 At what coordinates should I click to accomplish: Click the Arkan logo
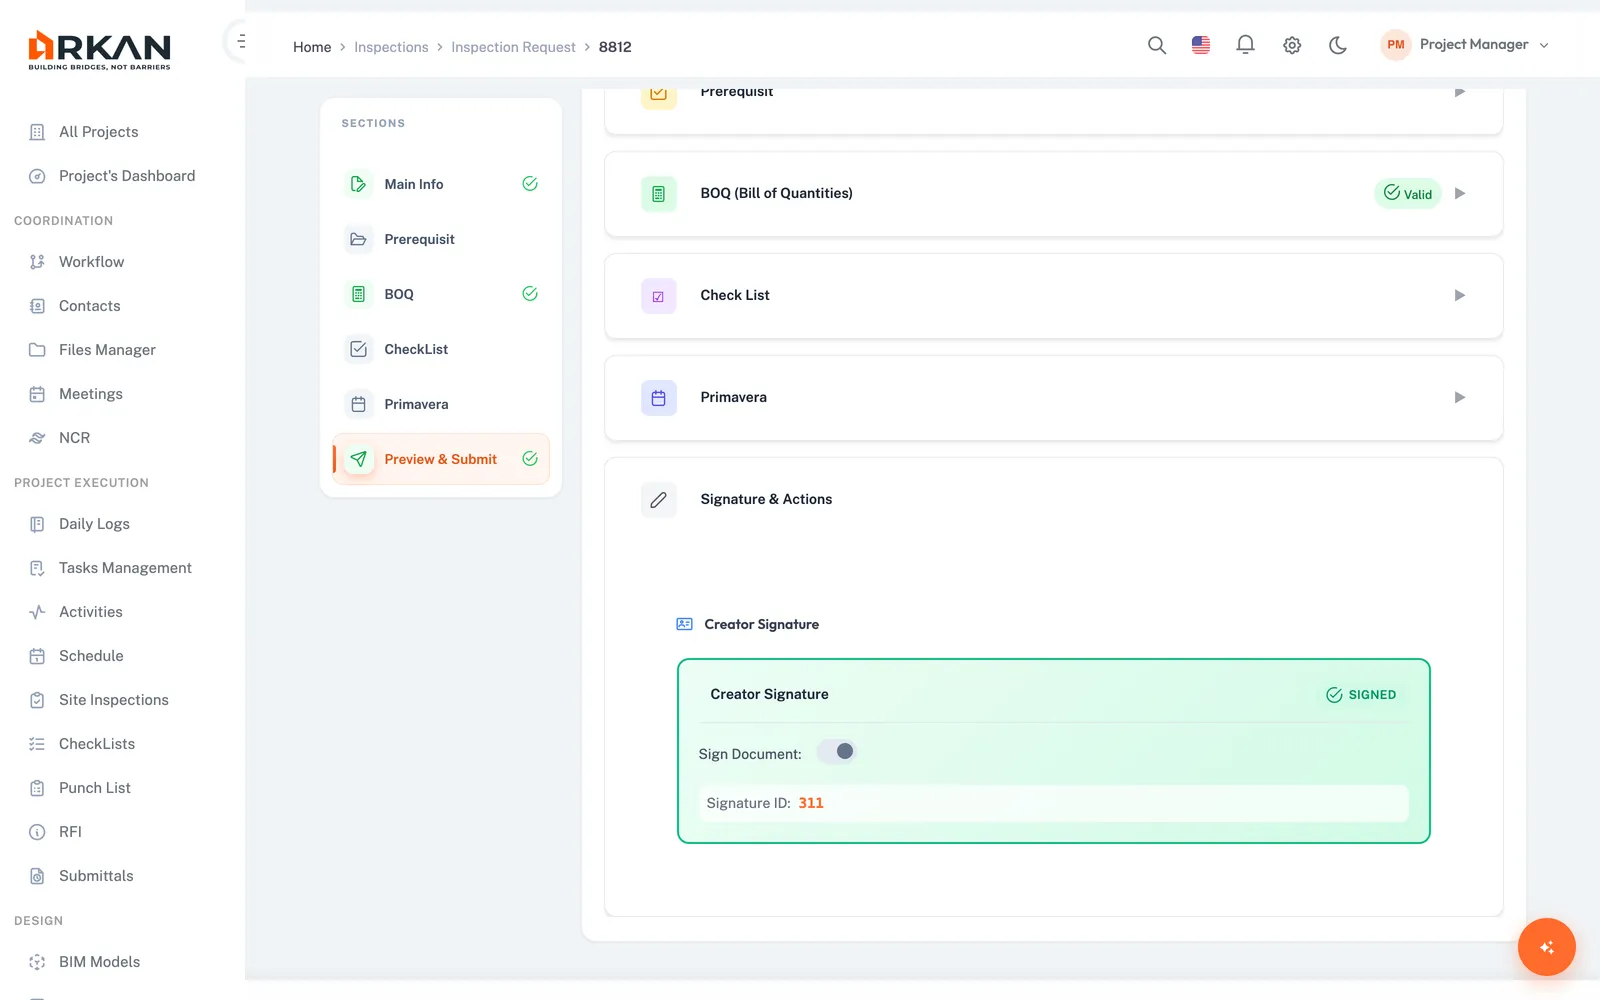click(x=99, y=50)
